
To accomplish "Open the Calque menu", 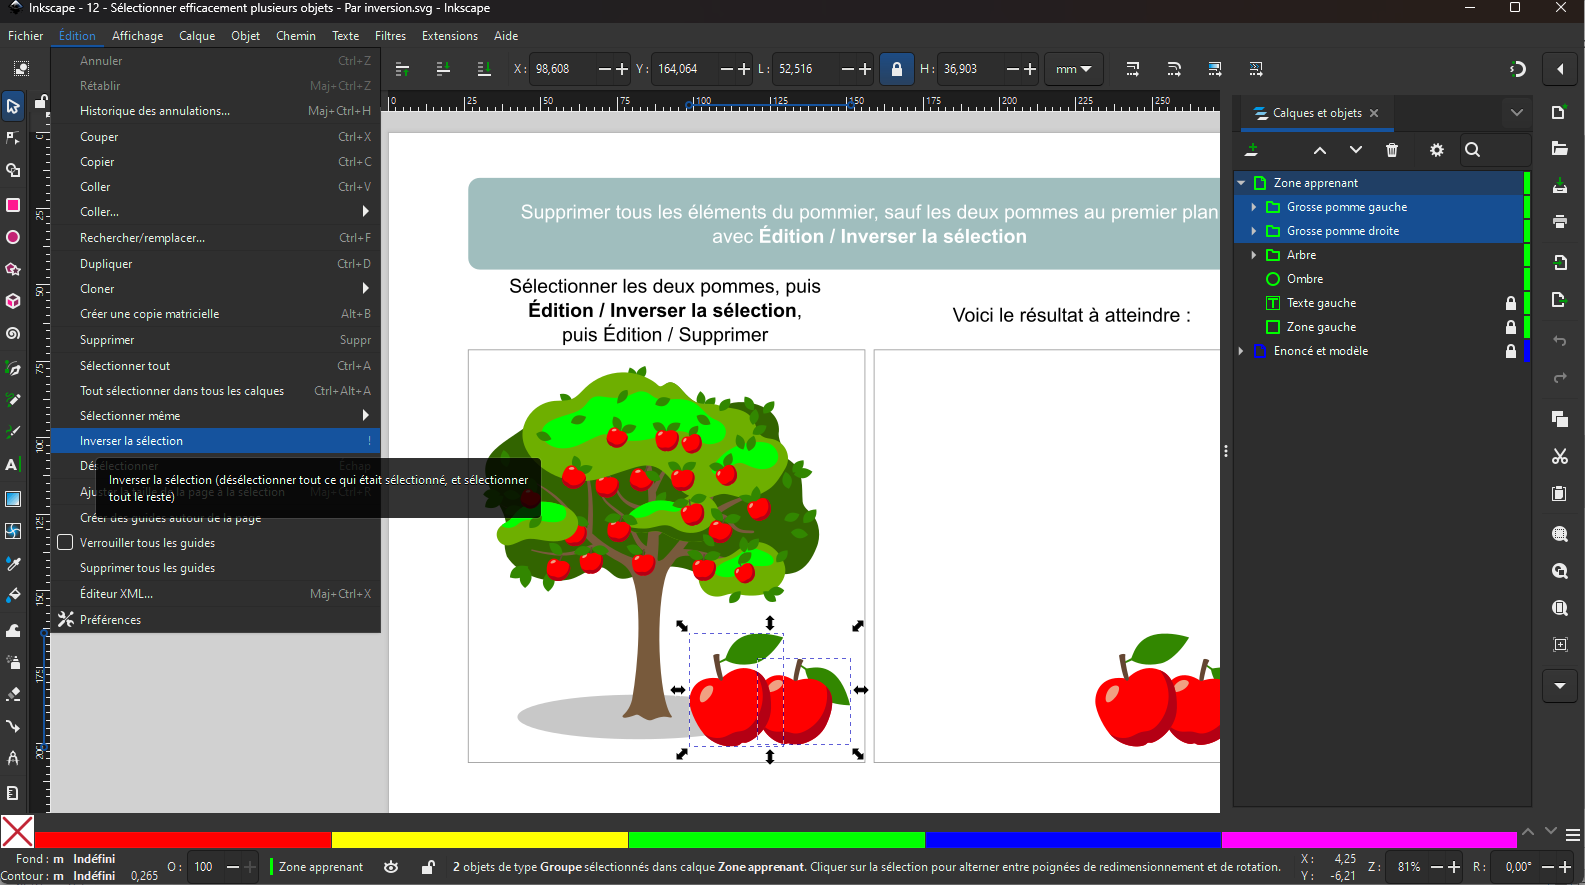I will point(197,36).
